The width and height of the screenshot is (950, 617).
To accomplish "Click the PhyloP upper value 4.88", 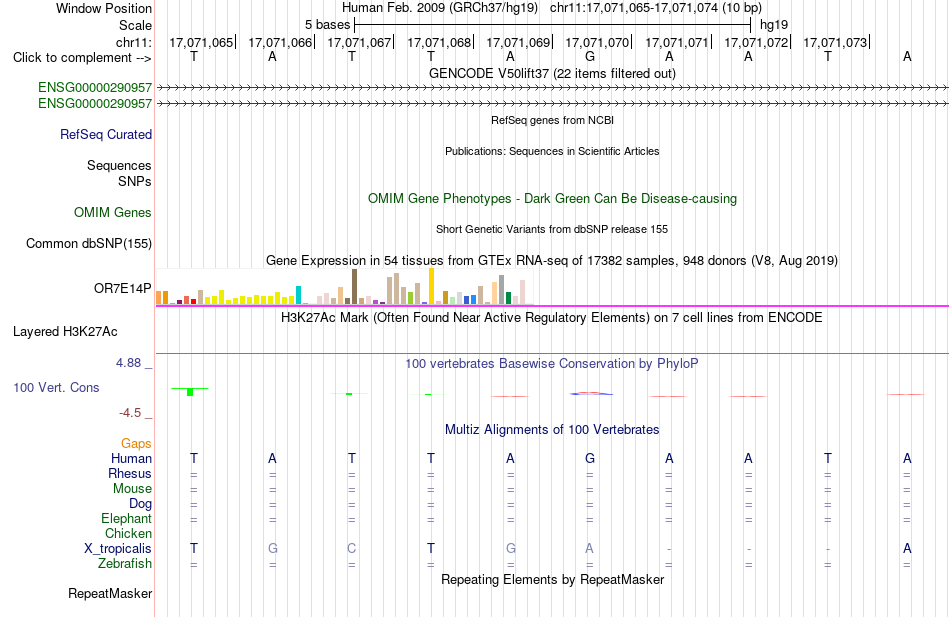I will [128, 363].
